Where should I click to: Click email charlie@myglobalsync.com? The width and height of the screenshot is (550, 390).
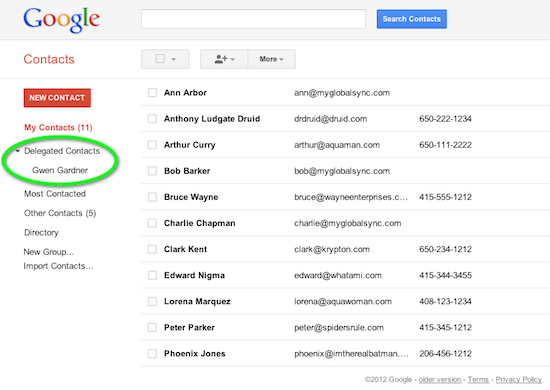[348, 223]
